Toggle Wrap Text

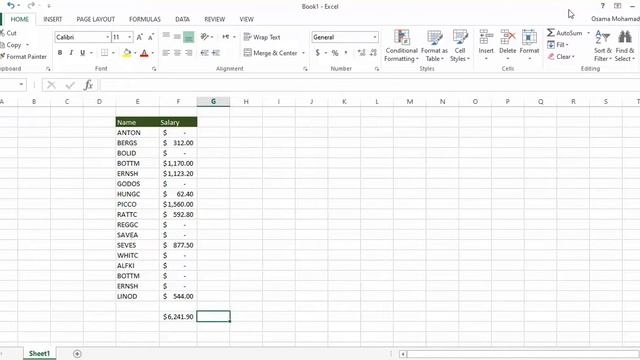262,37
